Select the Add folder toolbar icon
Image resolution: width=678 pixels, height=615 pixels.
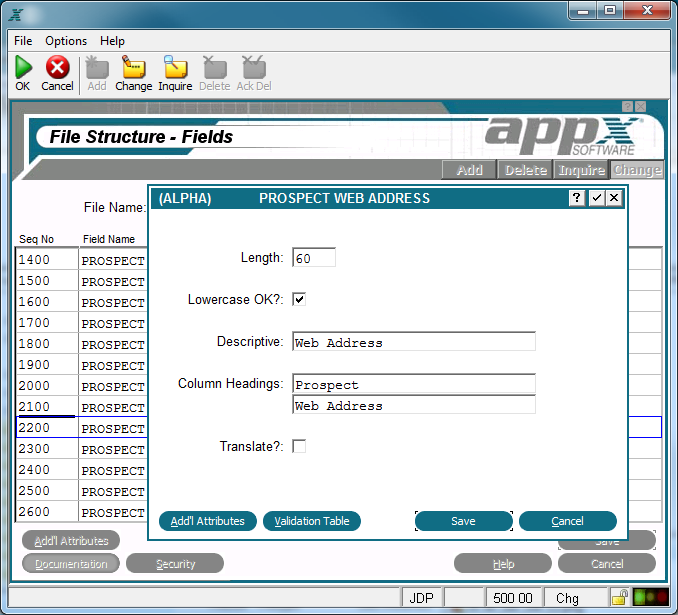tap(97, 67)
